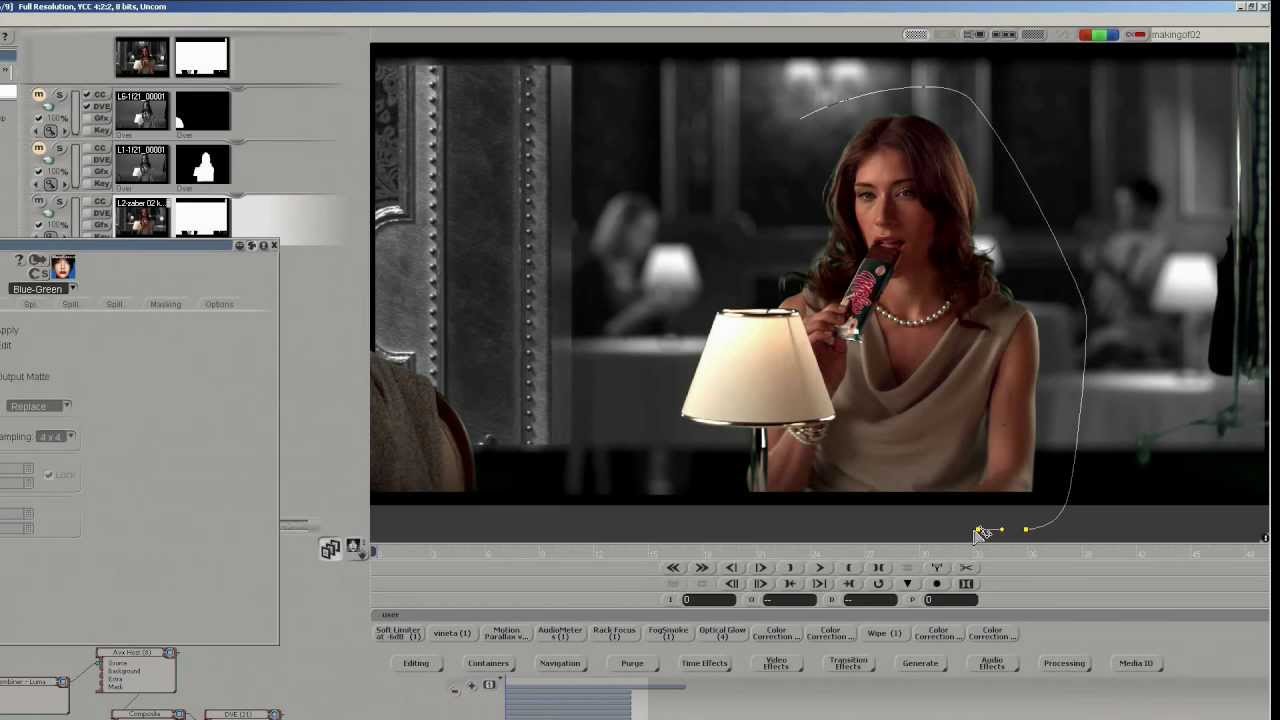The height and width of the screenshot is (720, 1280).
Task: Toggle CC checkbox on L1-1f21_00001 layer
Action: pos(87,148)
